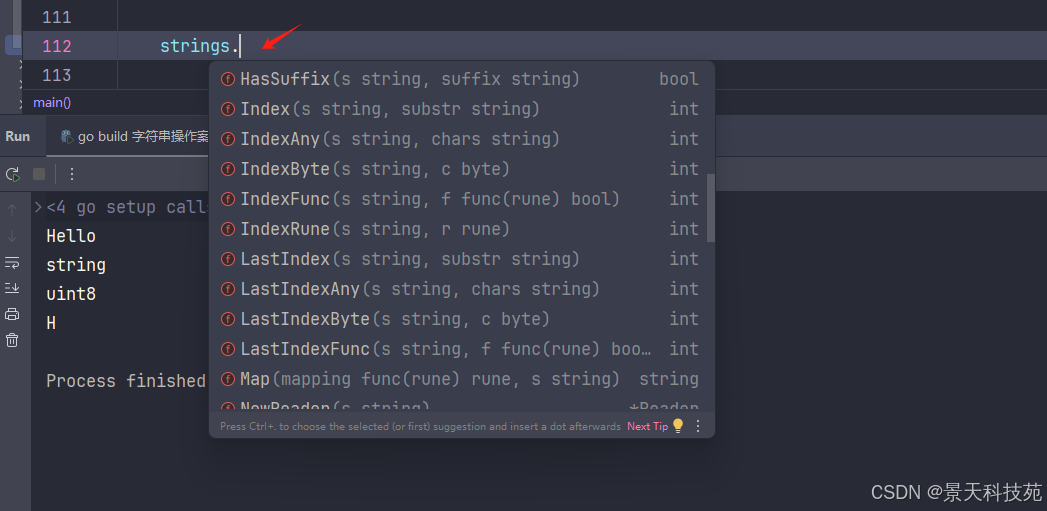Select the Map function suggestion
Screen dimensions: 1047x511
255,379
